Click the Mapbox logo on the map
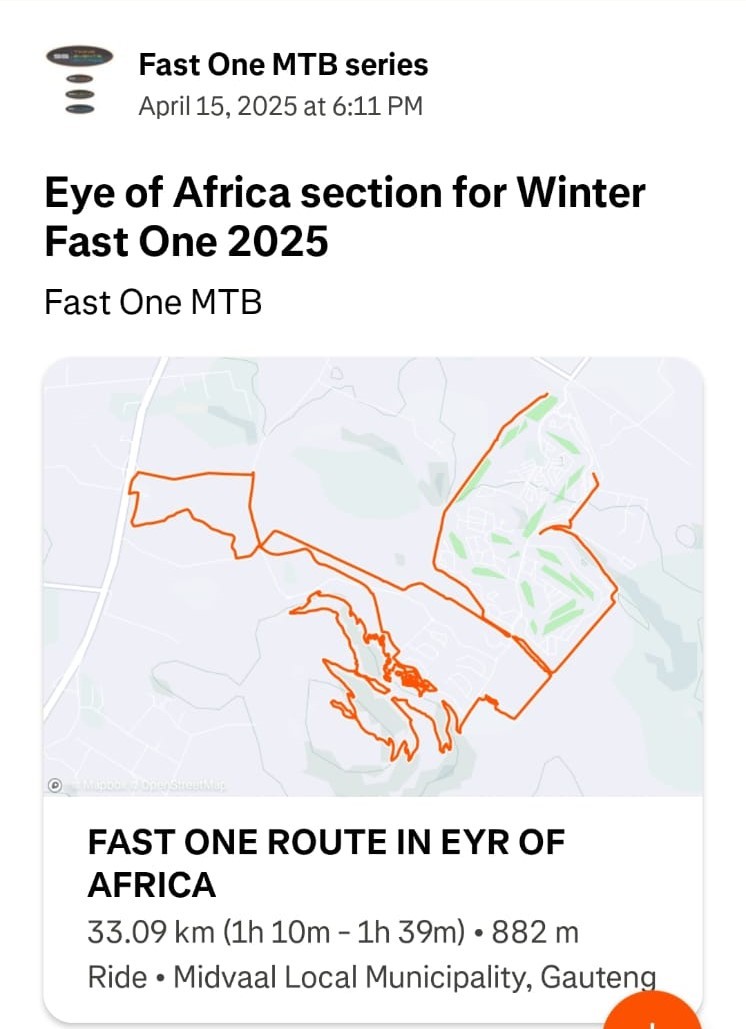746x1029 pixels. pyautogui.click(x=55, y=785)
